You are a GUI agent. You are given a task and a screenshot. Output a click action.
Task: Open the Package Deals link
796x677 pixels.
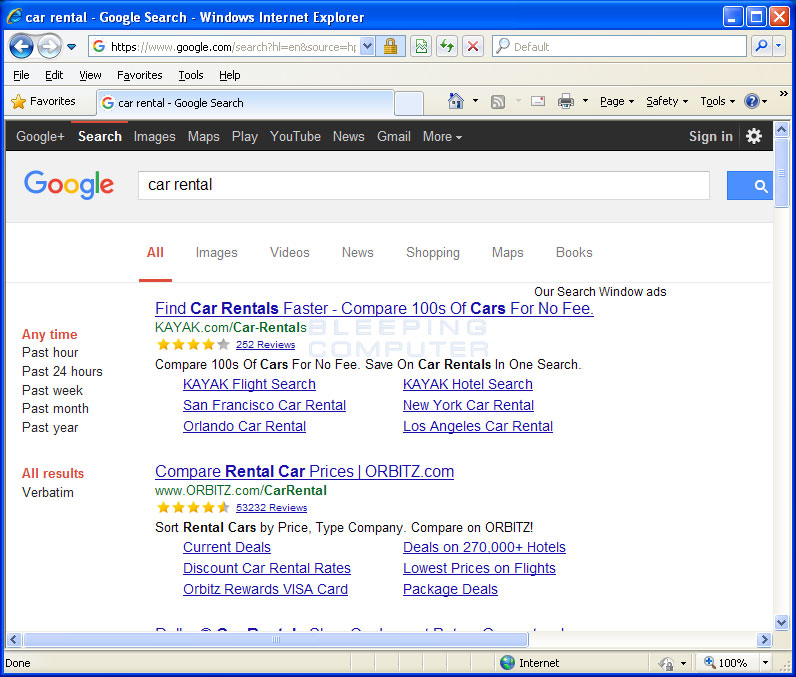(450, 589)
